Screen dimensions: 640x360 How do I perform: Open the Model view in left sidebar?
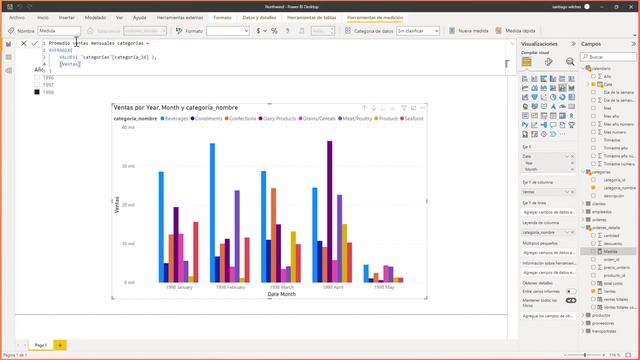(8, 71)
